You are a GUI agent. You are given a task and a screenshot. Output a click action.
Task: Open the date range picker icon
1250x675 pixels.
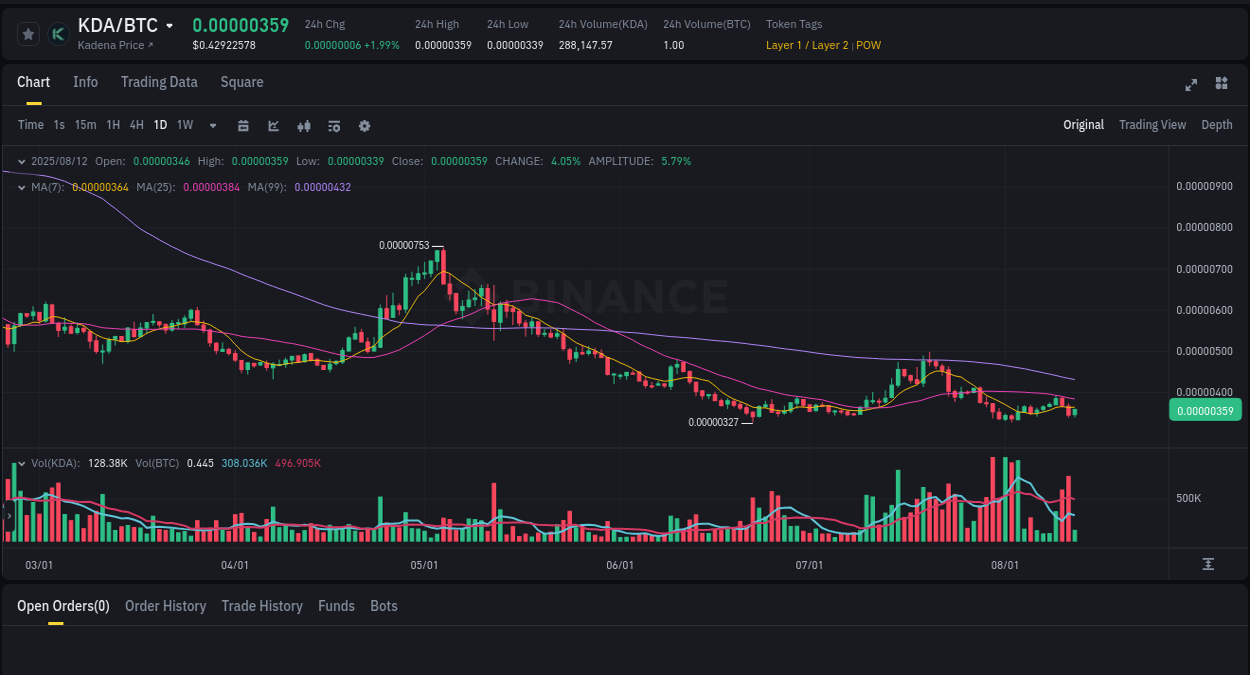(243, 125)
